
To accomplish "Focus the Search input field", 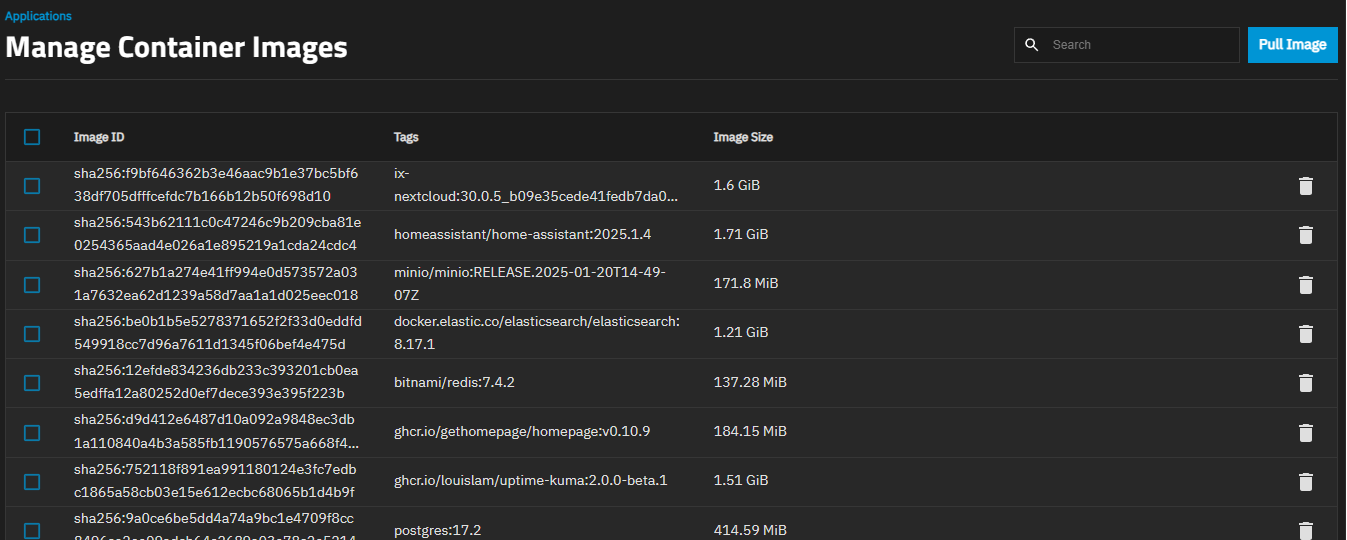I will (x=1140, y=45).
